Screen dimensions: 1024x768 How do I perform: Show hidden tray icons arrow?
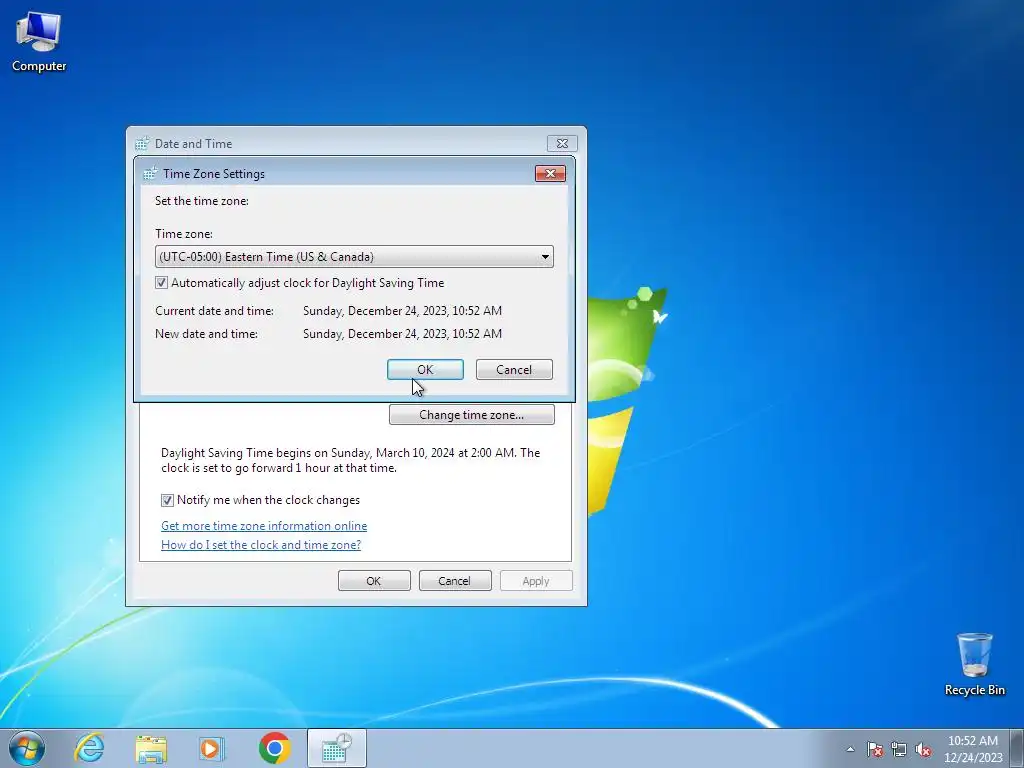pyautogui.click(x=850, y=749)
